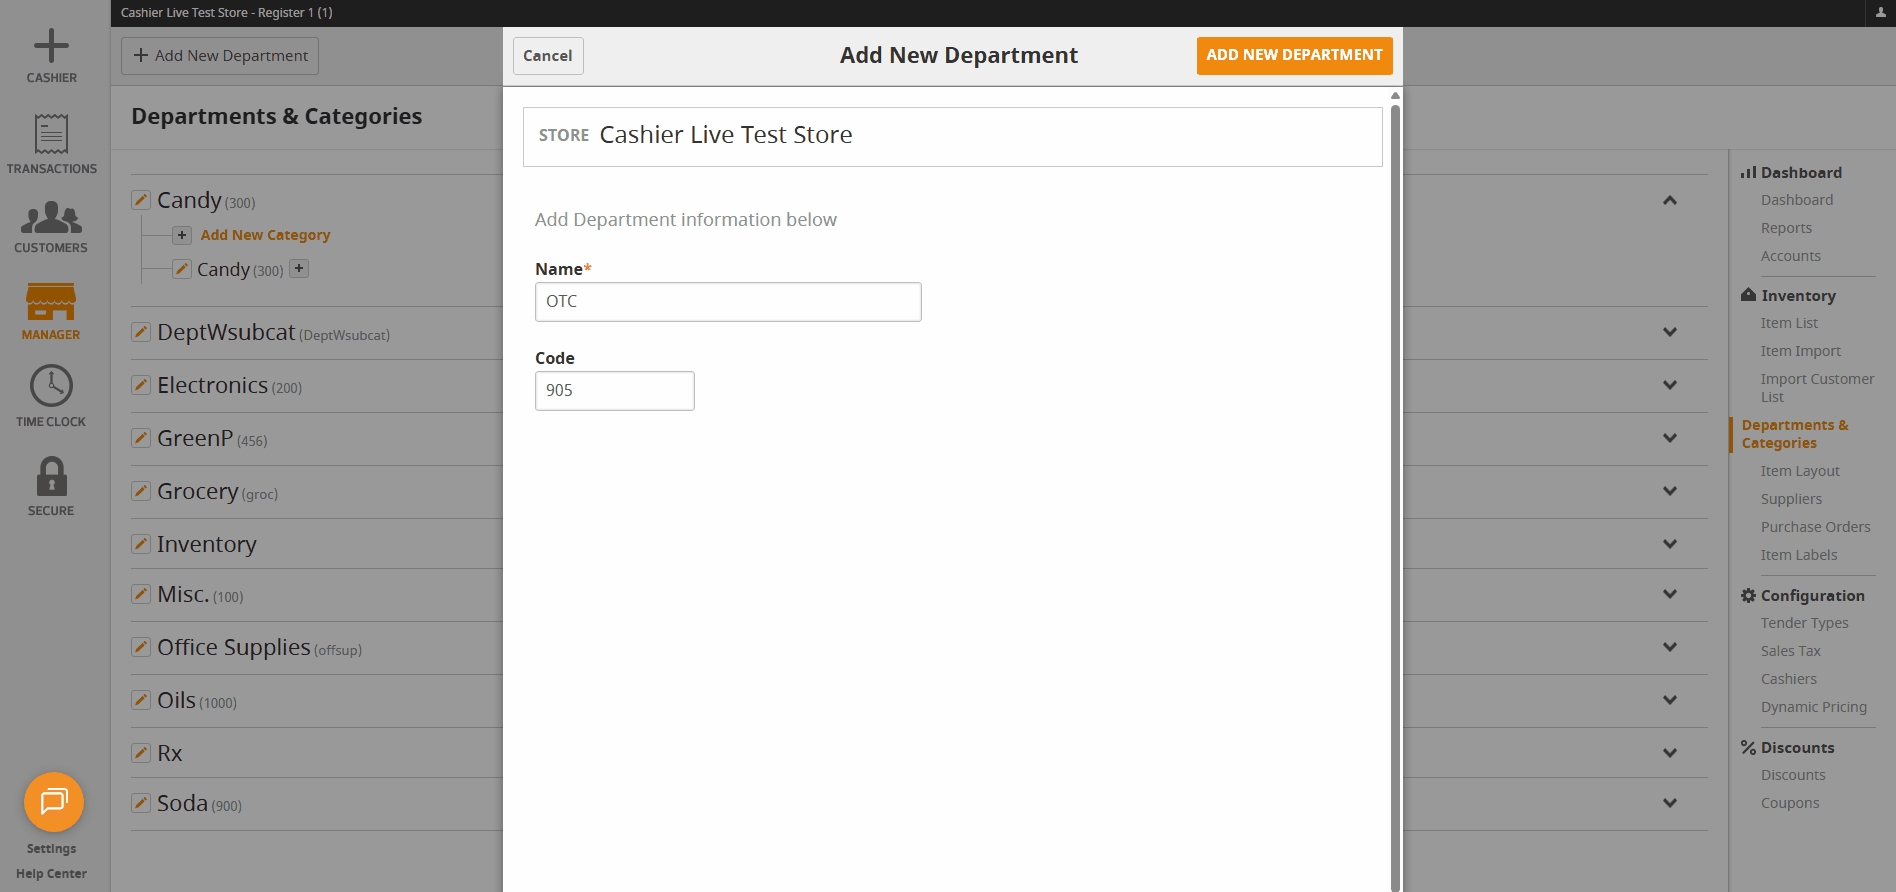This screenshot has width=1896, height=892.
Task: Open Reports in right menu
Action: coord(1786,228)
